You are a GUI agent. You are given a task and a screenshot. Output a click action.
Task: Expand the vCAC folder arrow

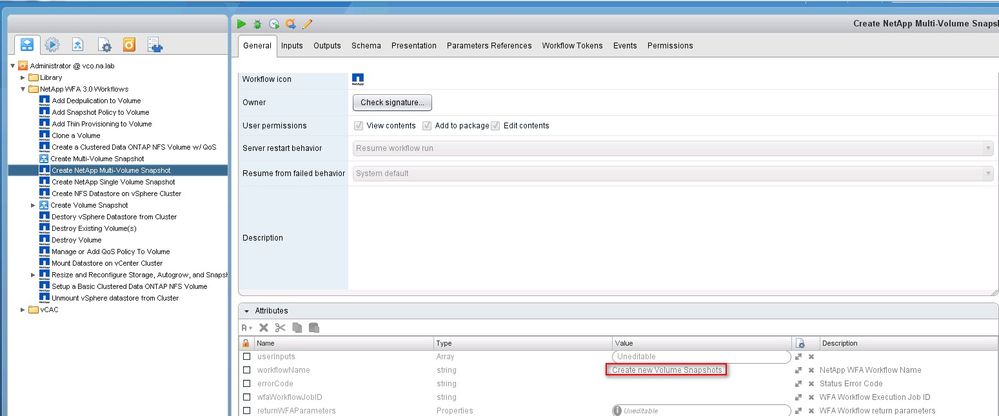[23, 310]
